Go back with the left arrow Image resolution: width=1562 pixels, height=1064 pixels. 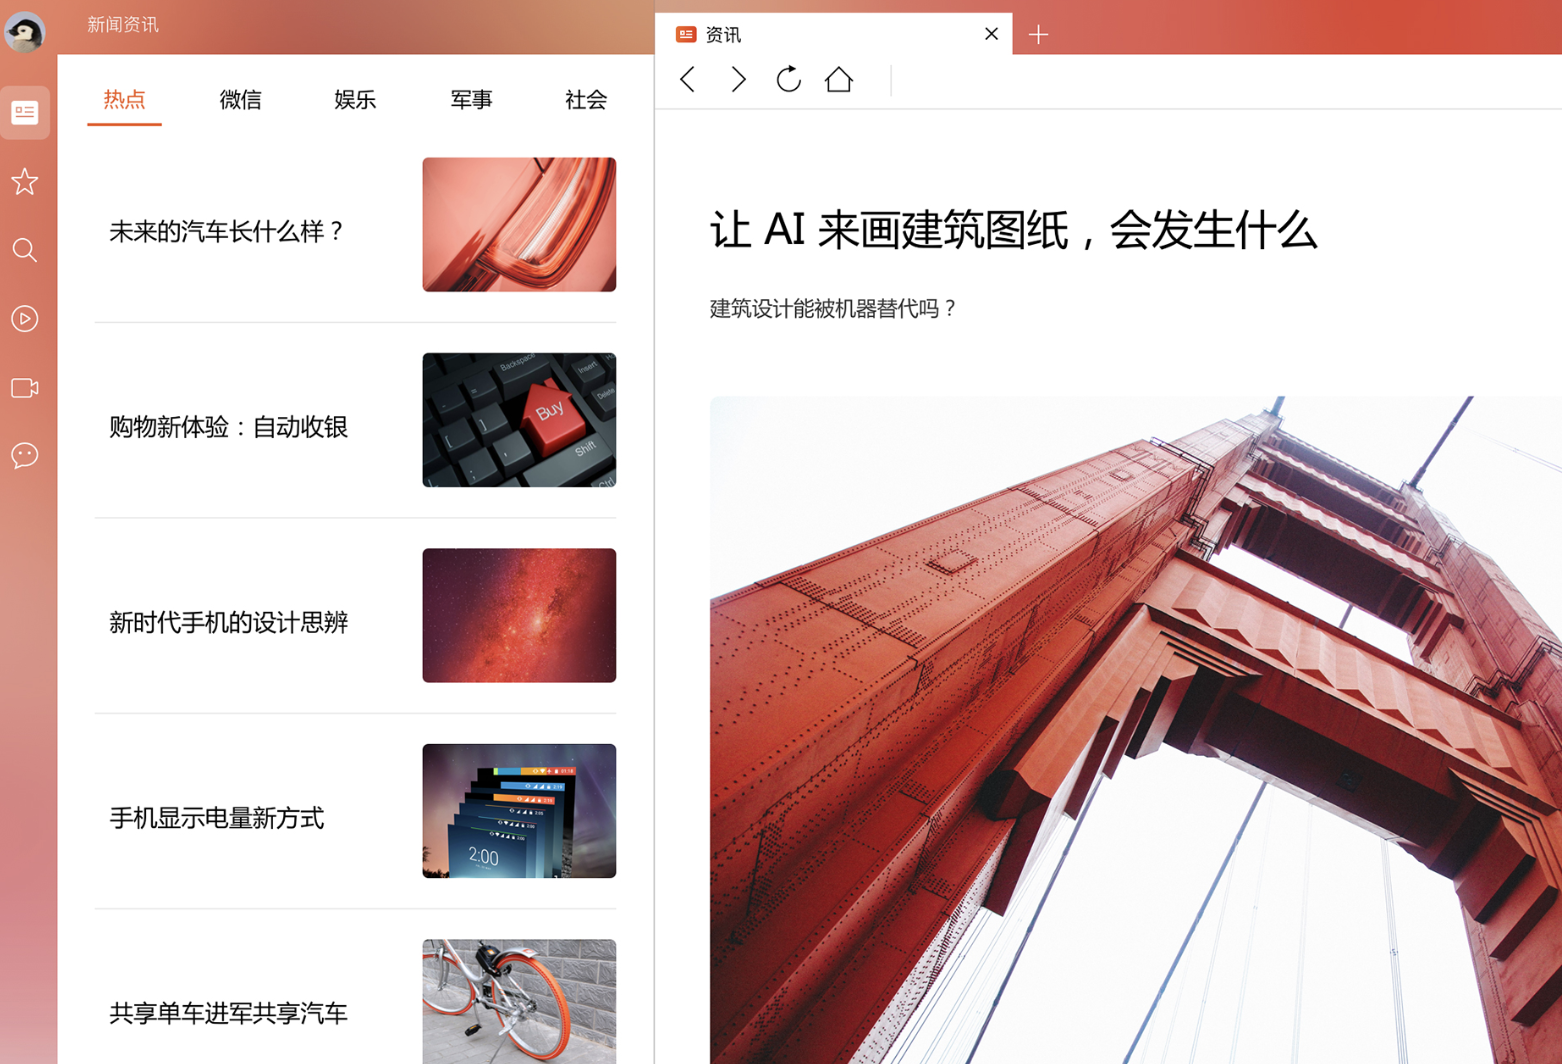click(x=688, y=80)
